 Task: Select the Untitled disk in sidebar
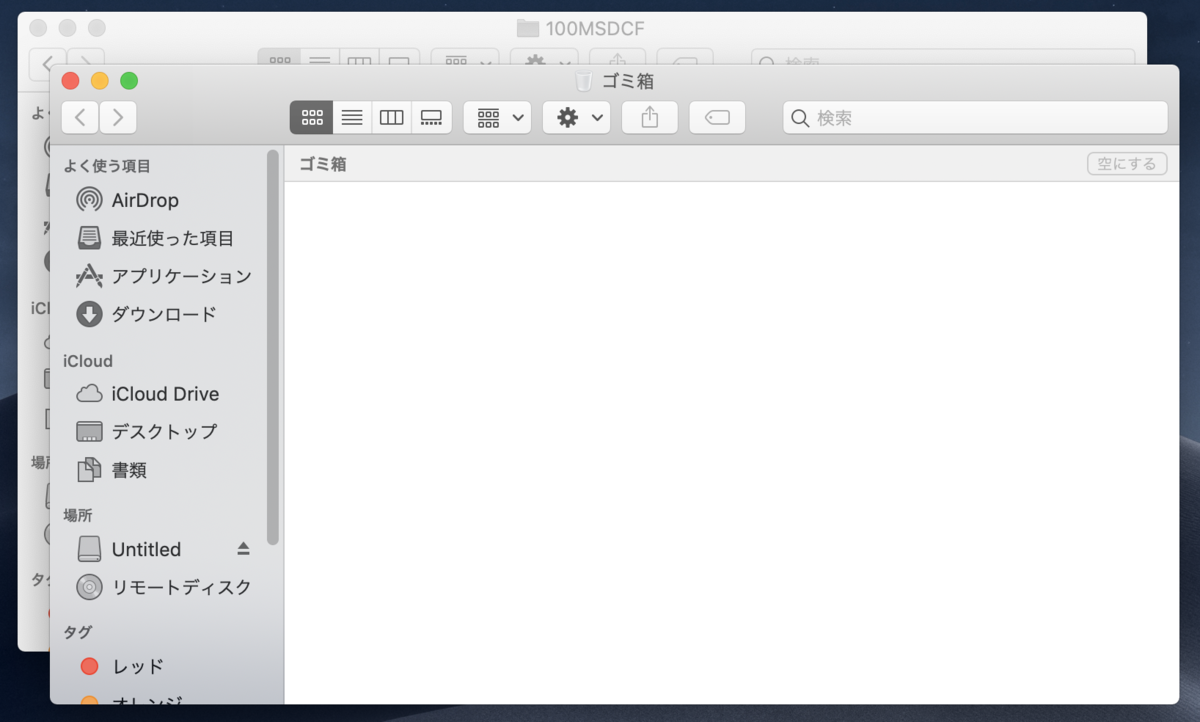[146, 549]
